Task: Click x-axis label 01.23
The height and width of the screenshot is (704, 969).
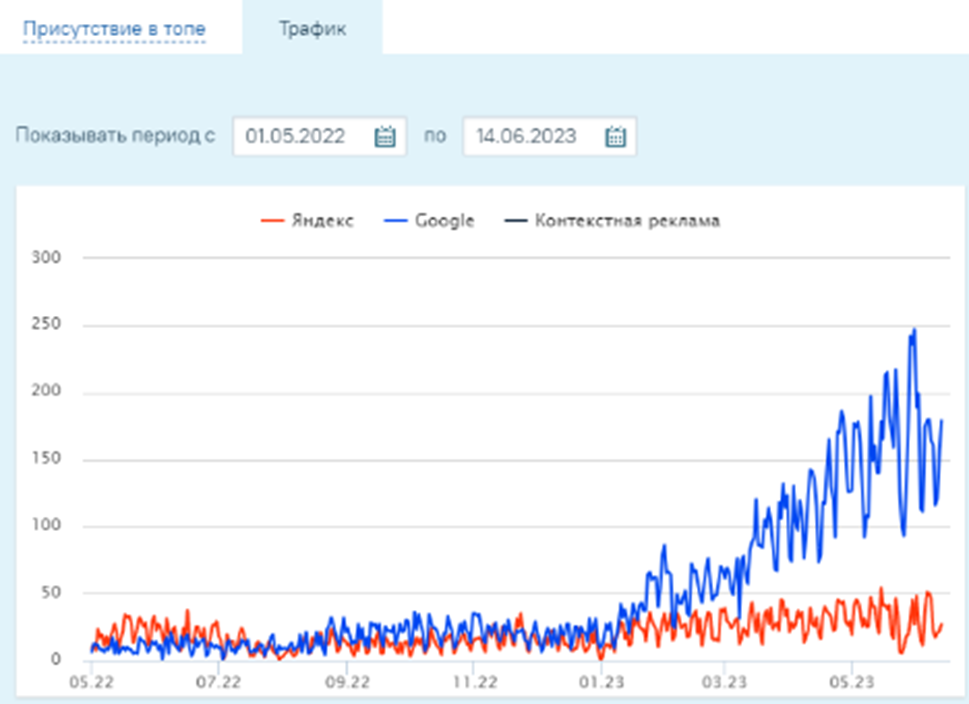Action: click(601, 682)
